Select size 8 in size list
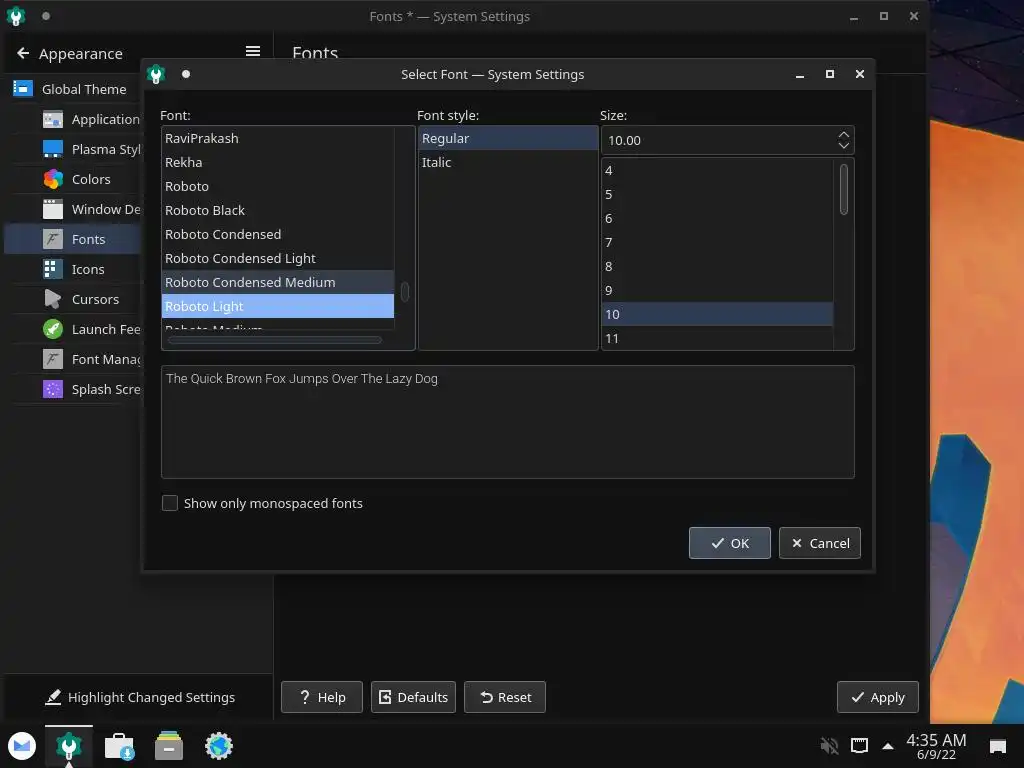 pyautogui.click(x=717, y=266)
